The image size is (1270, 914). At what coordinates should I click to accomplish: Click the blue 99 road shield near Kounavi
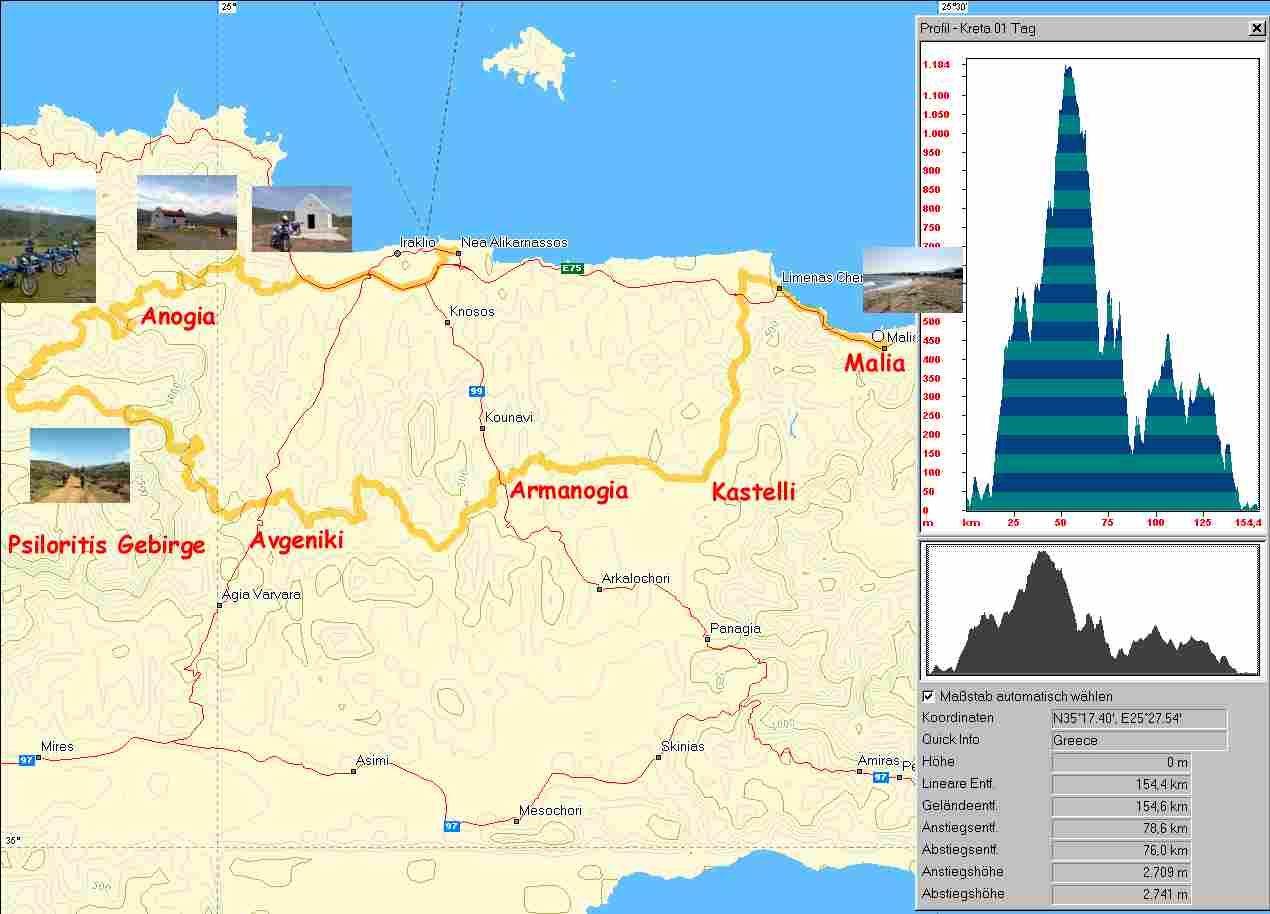478,391
